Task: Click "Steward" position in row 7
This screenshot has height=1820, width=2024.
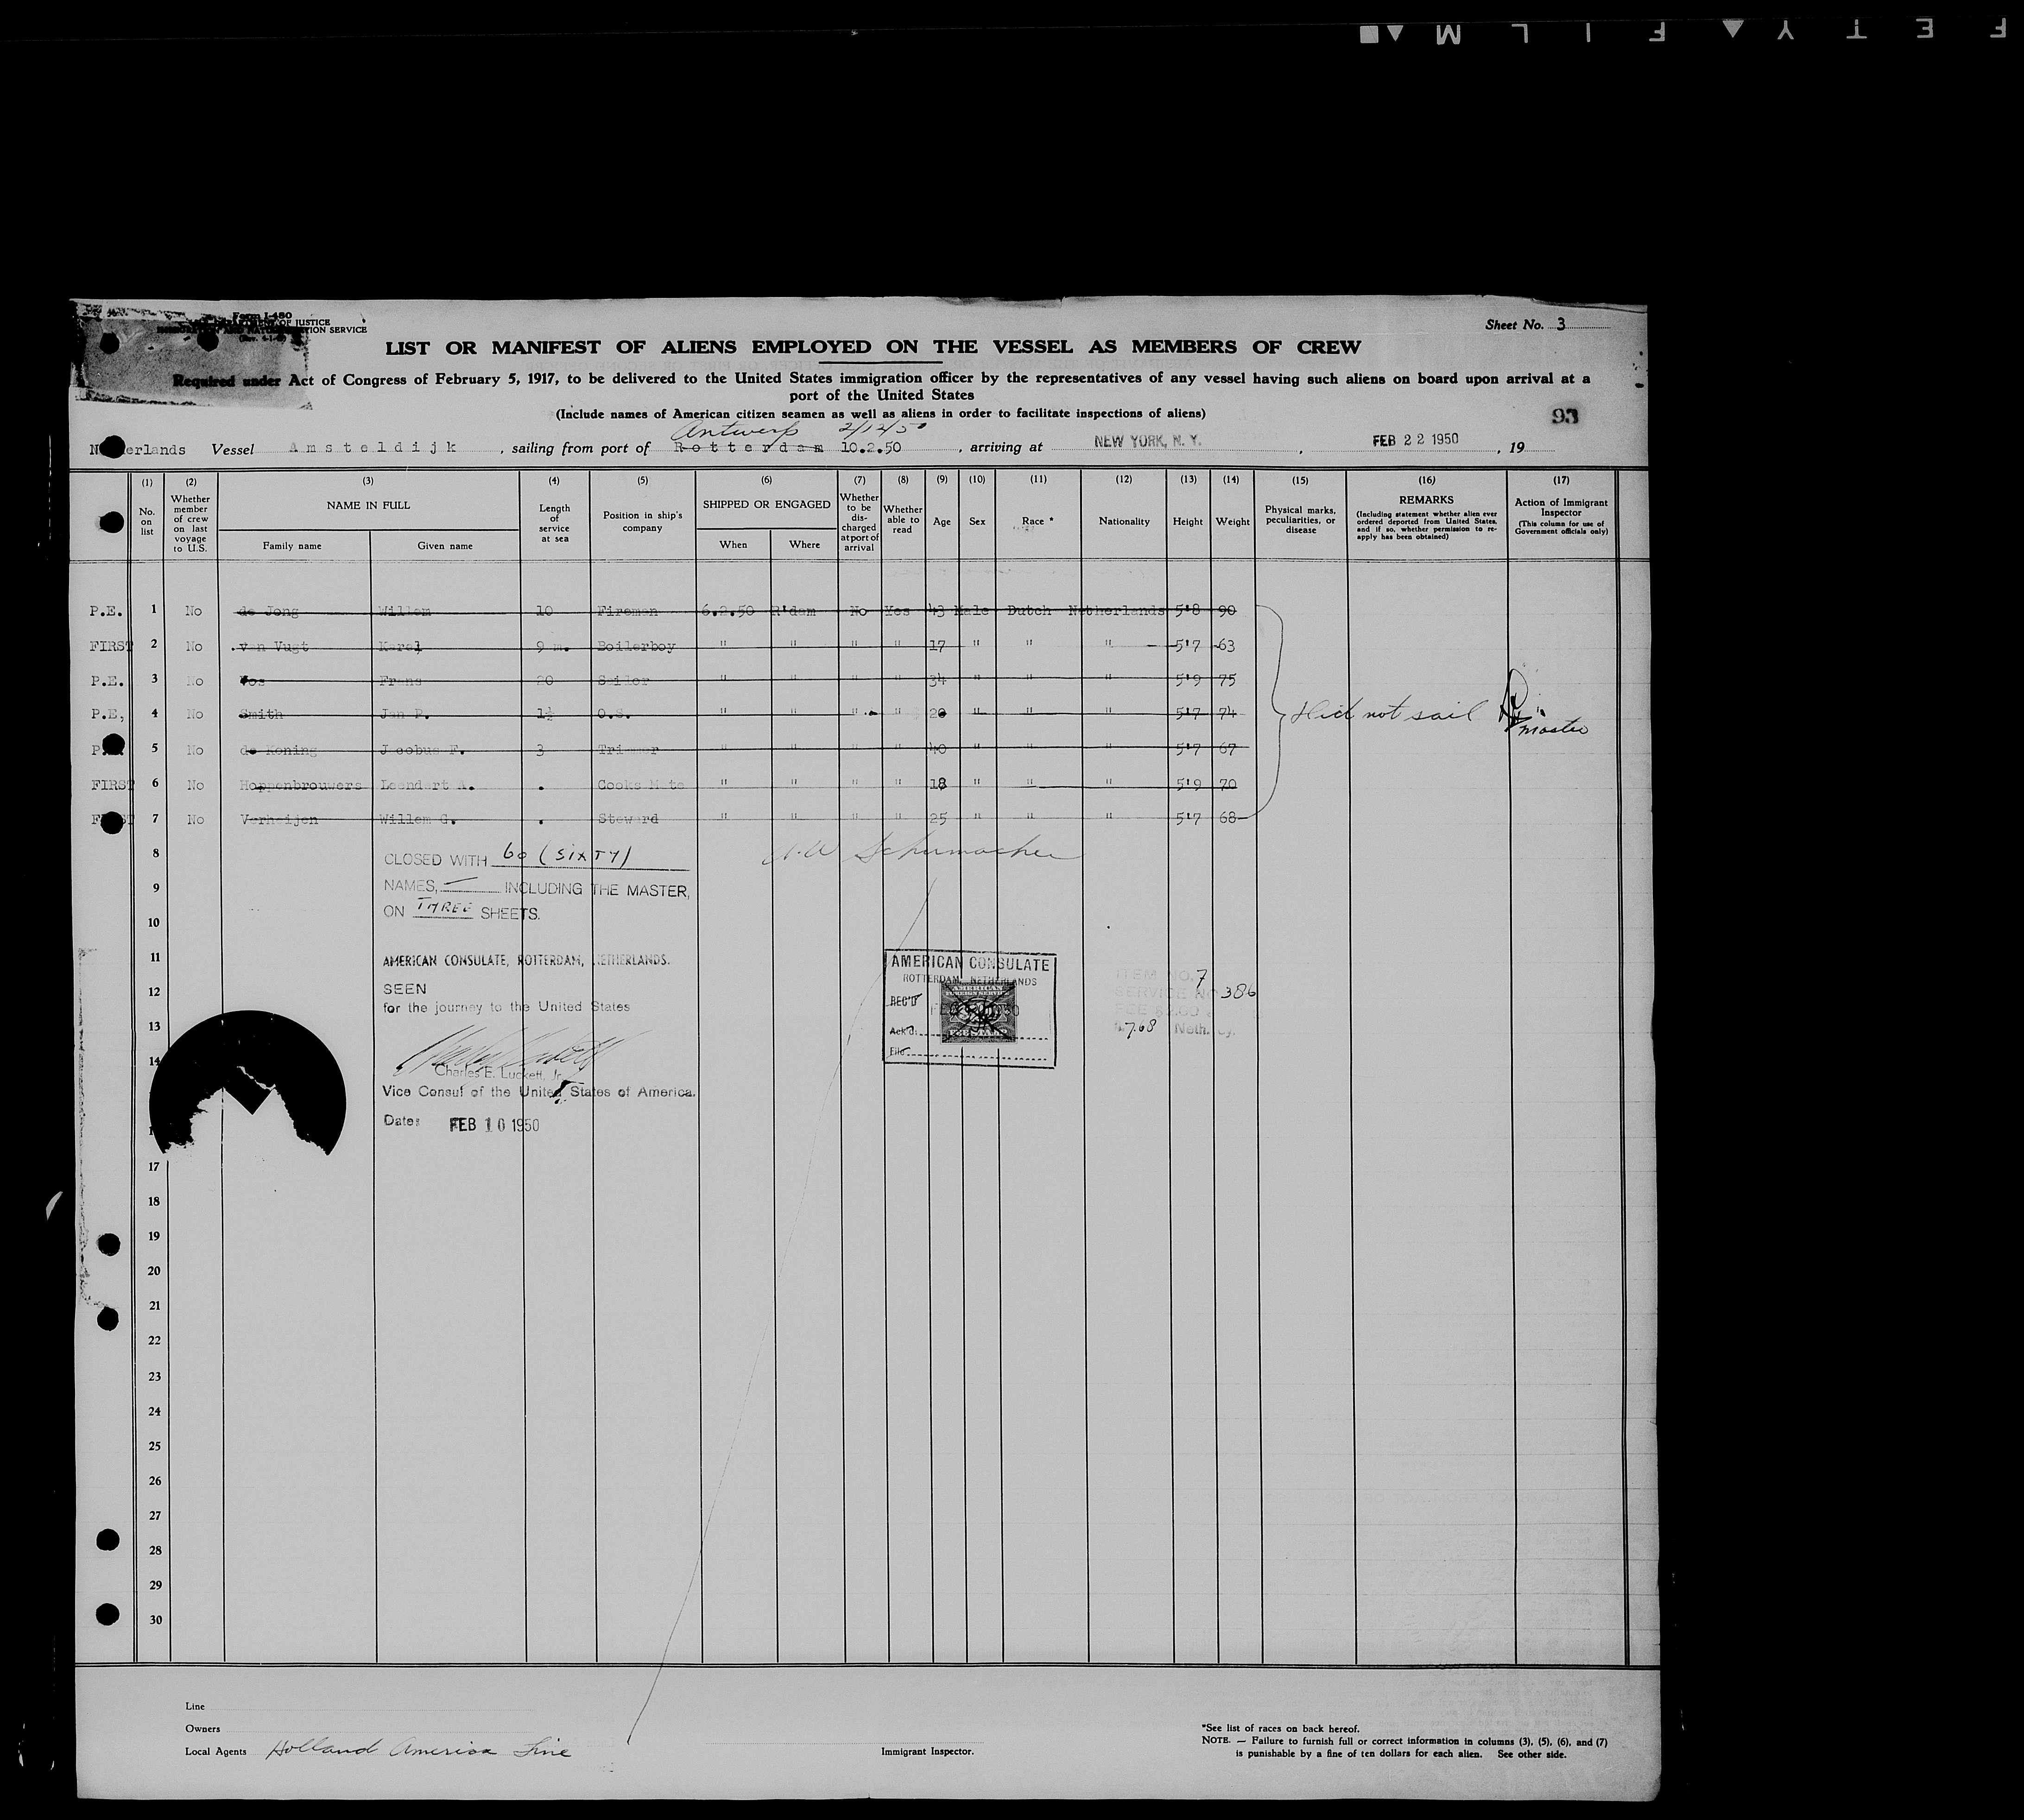Action: (x=628, y=820)
